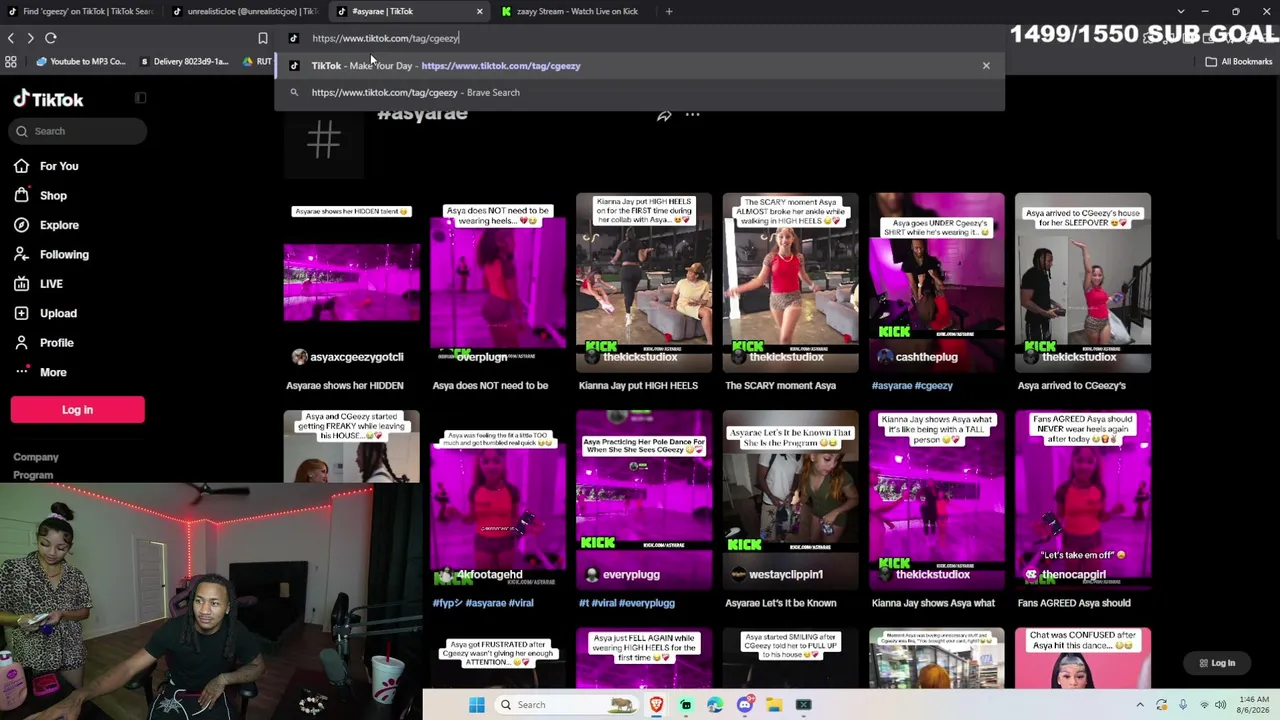Open the "Asya goes UNDER CGeezy's SHIRT" video
This screenshot has height=720, width=1280.
click(x=936, y=282)
